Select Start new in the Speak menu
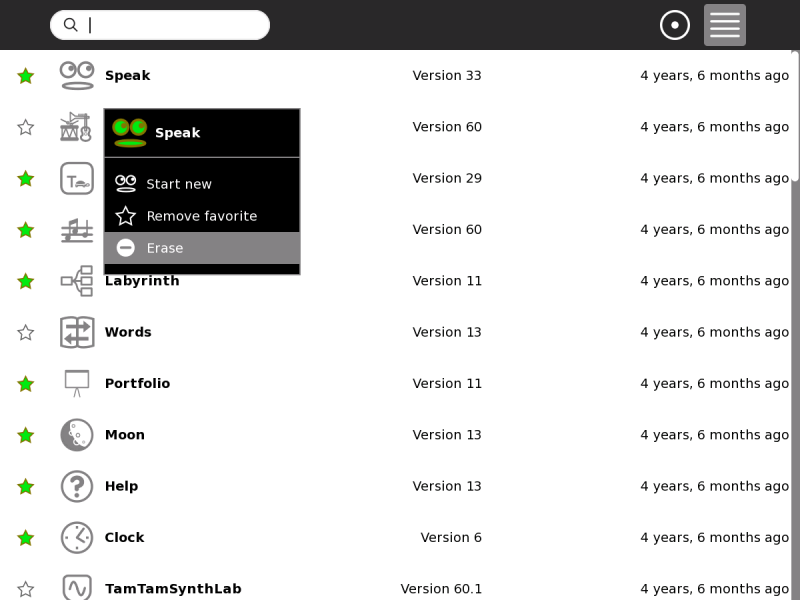This screenshot has width=800, height=600. 179,184
